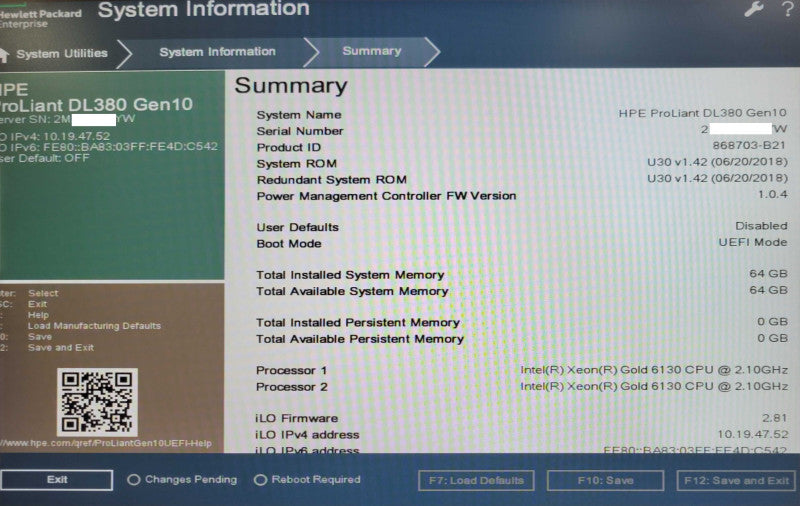Click F7: Load Defaults button
The height and width of the screenshot is (506, 800).
[476, 480]
